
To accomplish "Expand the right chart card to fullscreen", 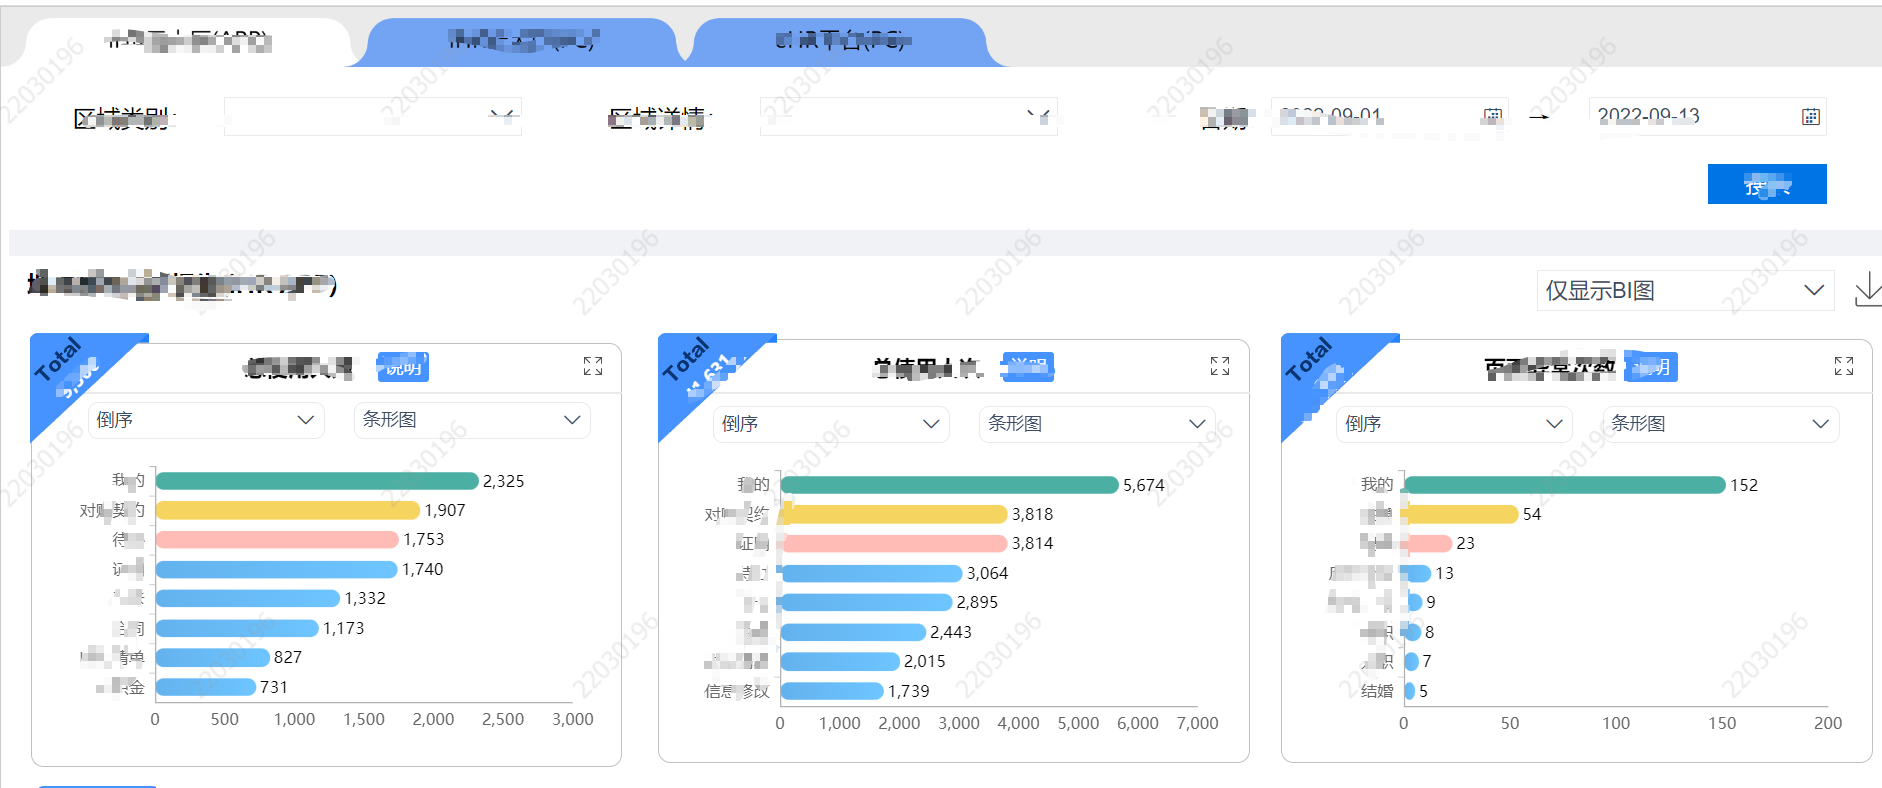I will point(1843,366).
